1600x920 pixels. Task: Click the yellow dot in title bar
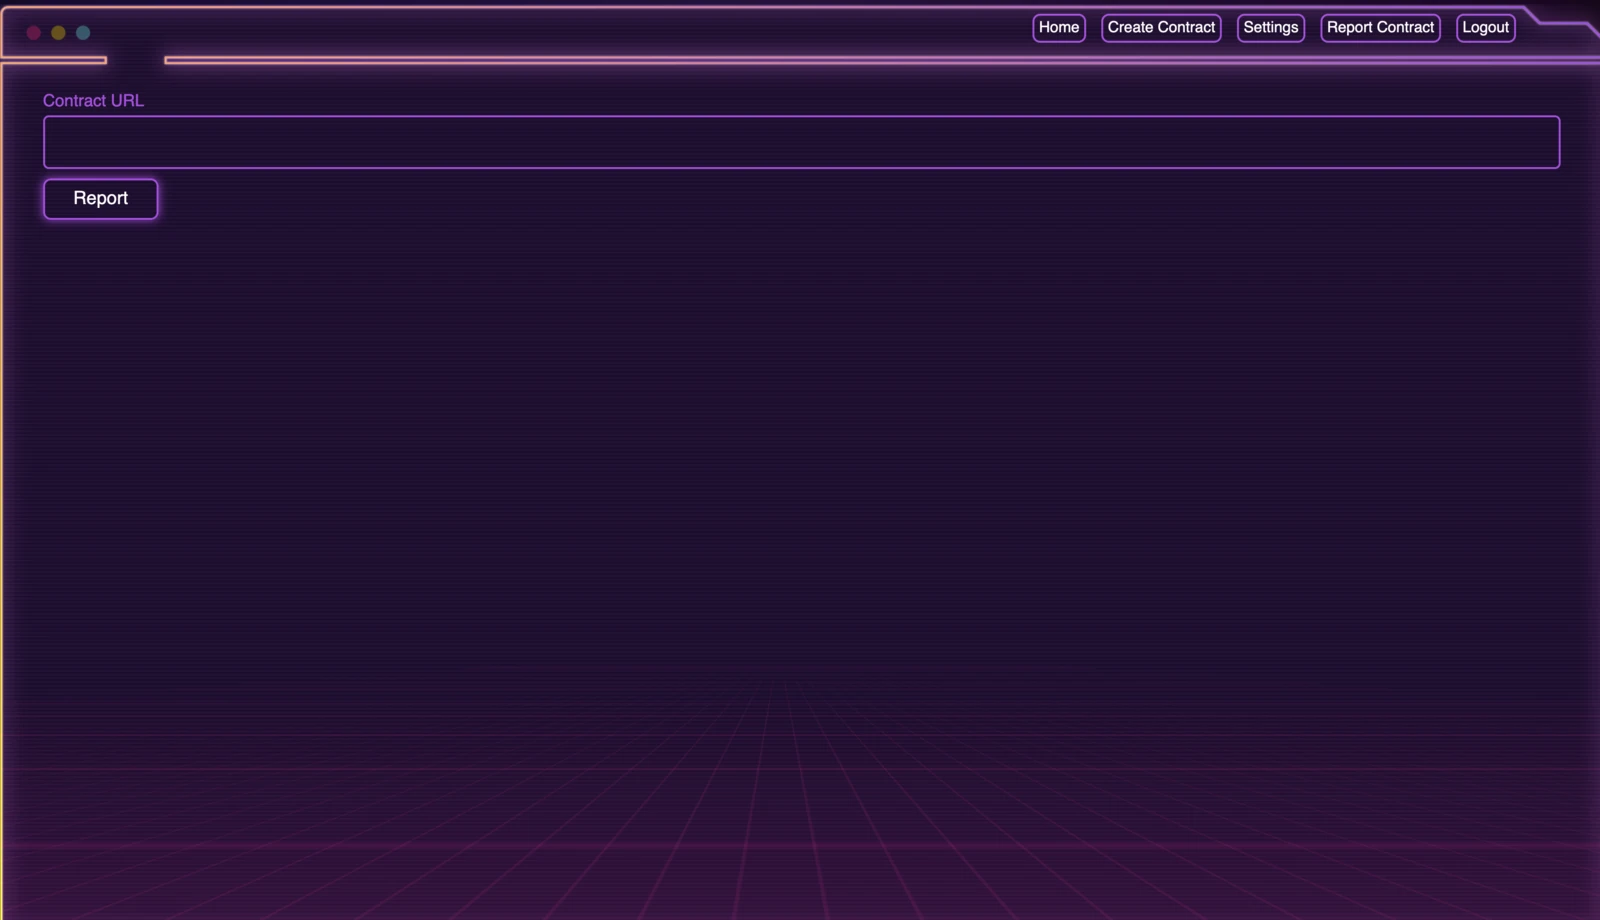58,33
